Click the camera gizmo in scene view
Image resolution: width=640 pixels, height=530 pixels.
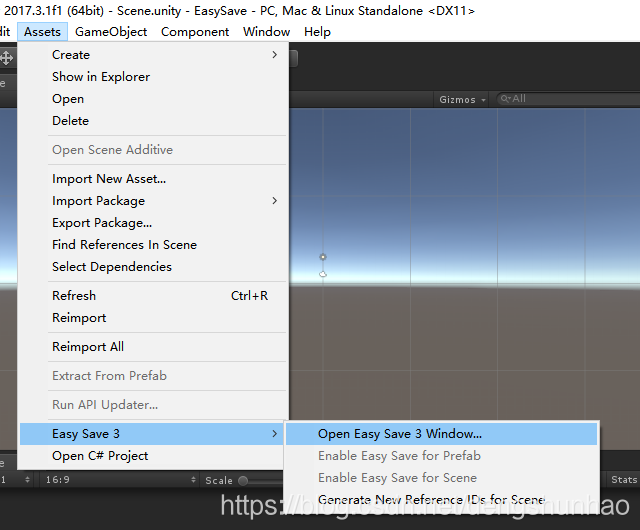pos(323,274)
